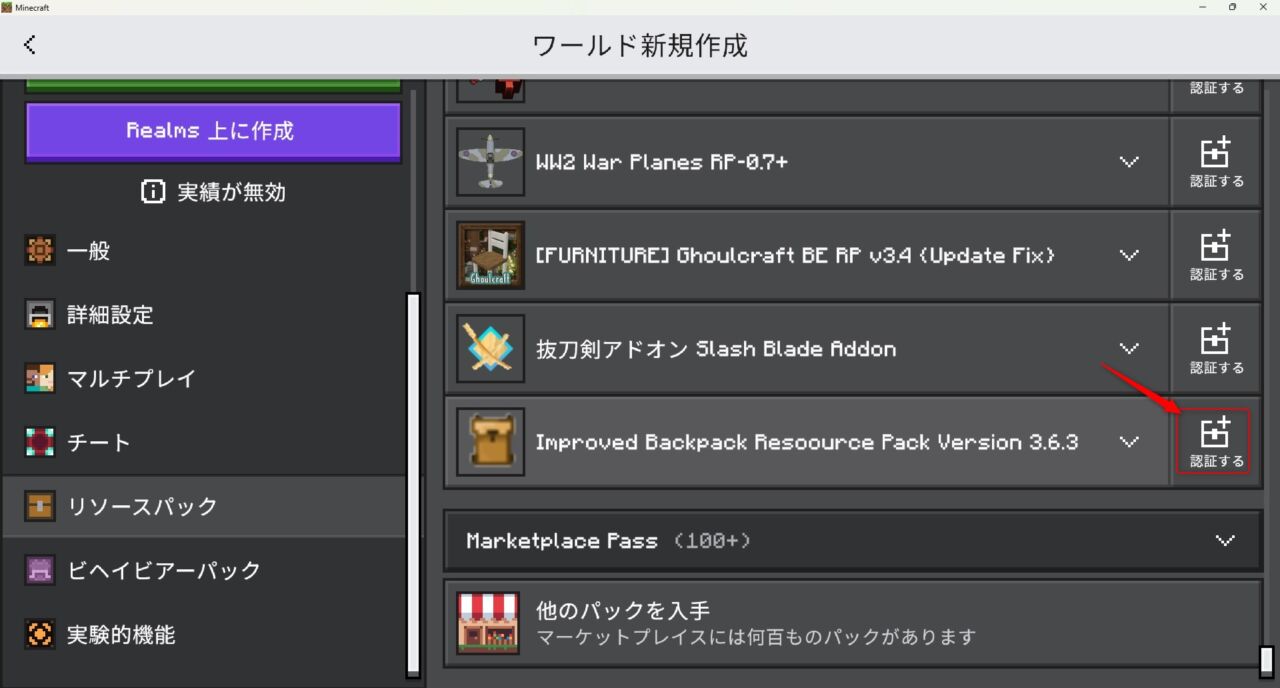
Task: Click the marketplace stall icon
Action: [x=488, y=622]
